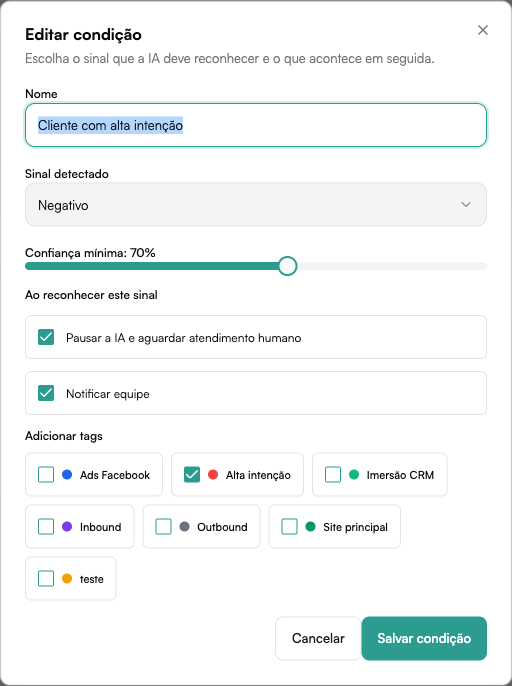Click the orange dot of teste tag
Viewport: 512px width, 686px height.
click(x=67, y=579)
